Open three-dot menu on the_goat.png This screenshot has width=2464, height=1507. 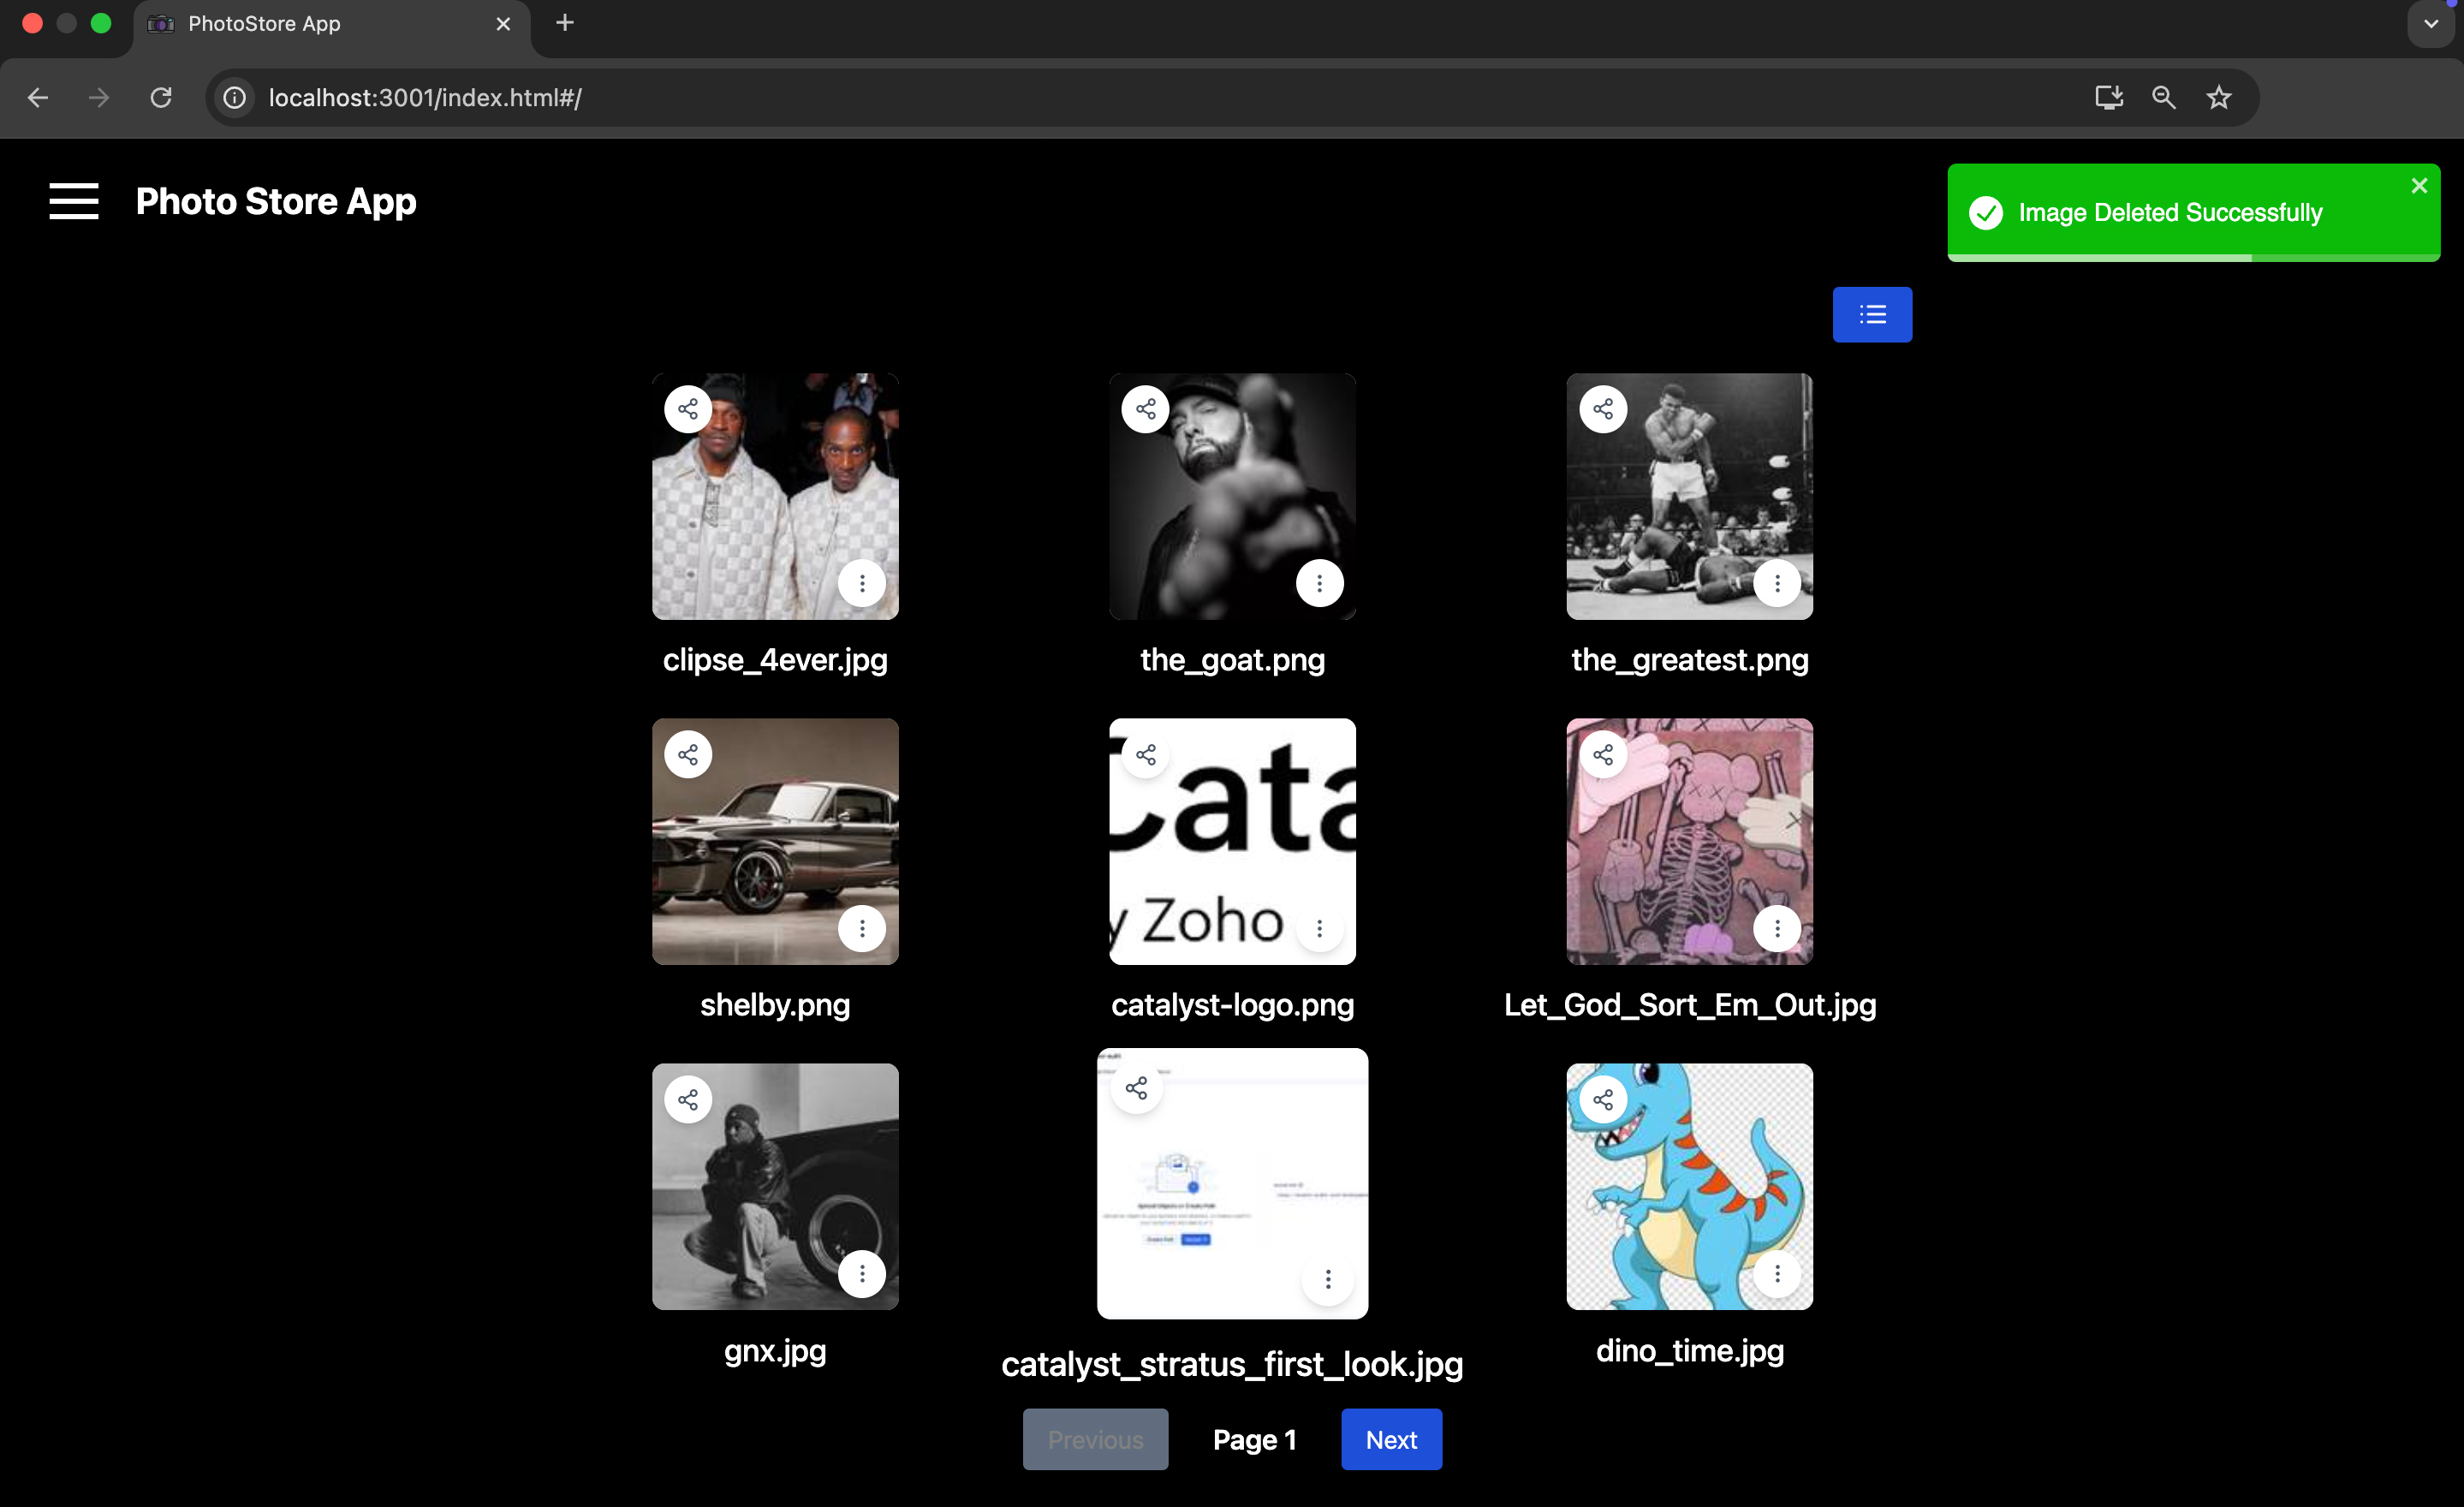1319,583
